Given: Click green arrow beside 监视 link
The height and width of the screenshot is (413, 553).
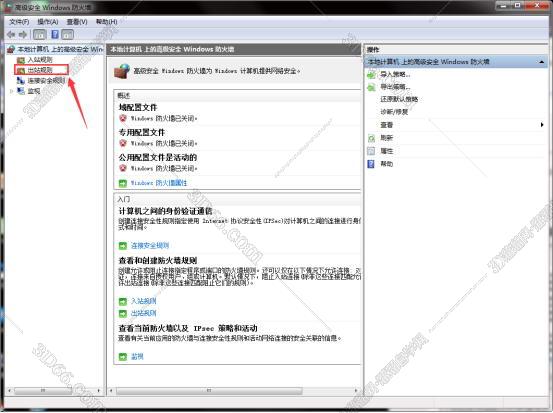Looking at the screenshot, I should click(x=123, y=357).
